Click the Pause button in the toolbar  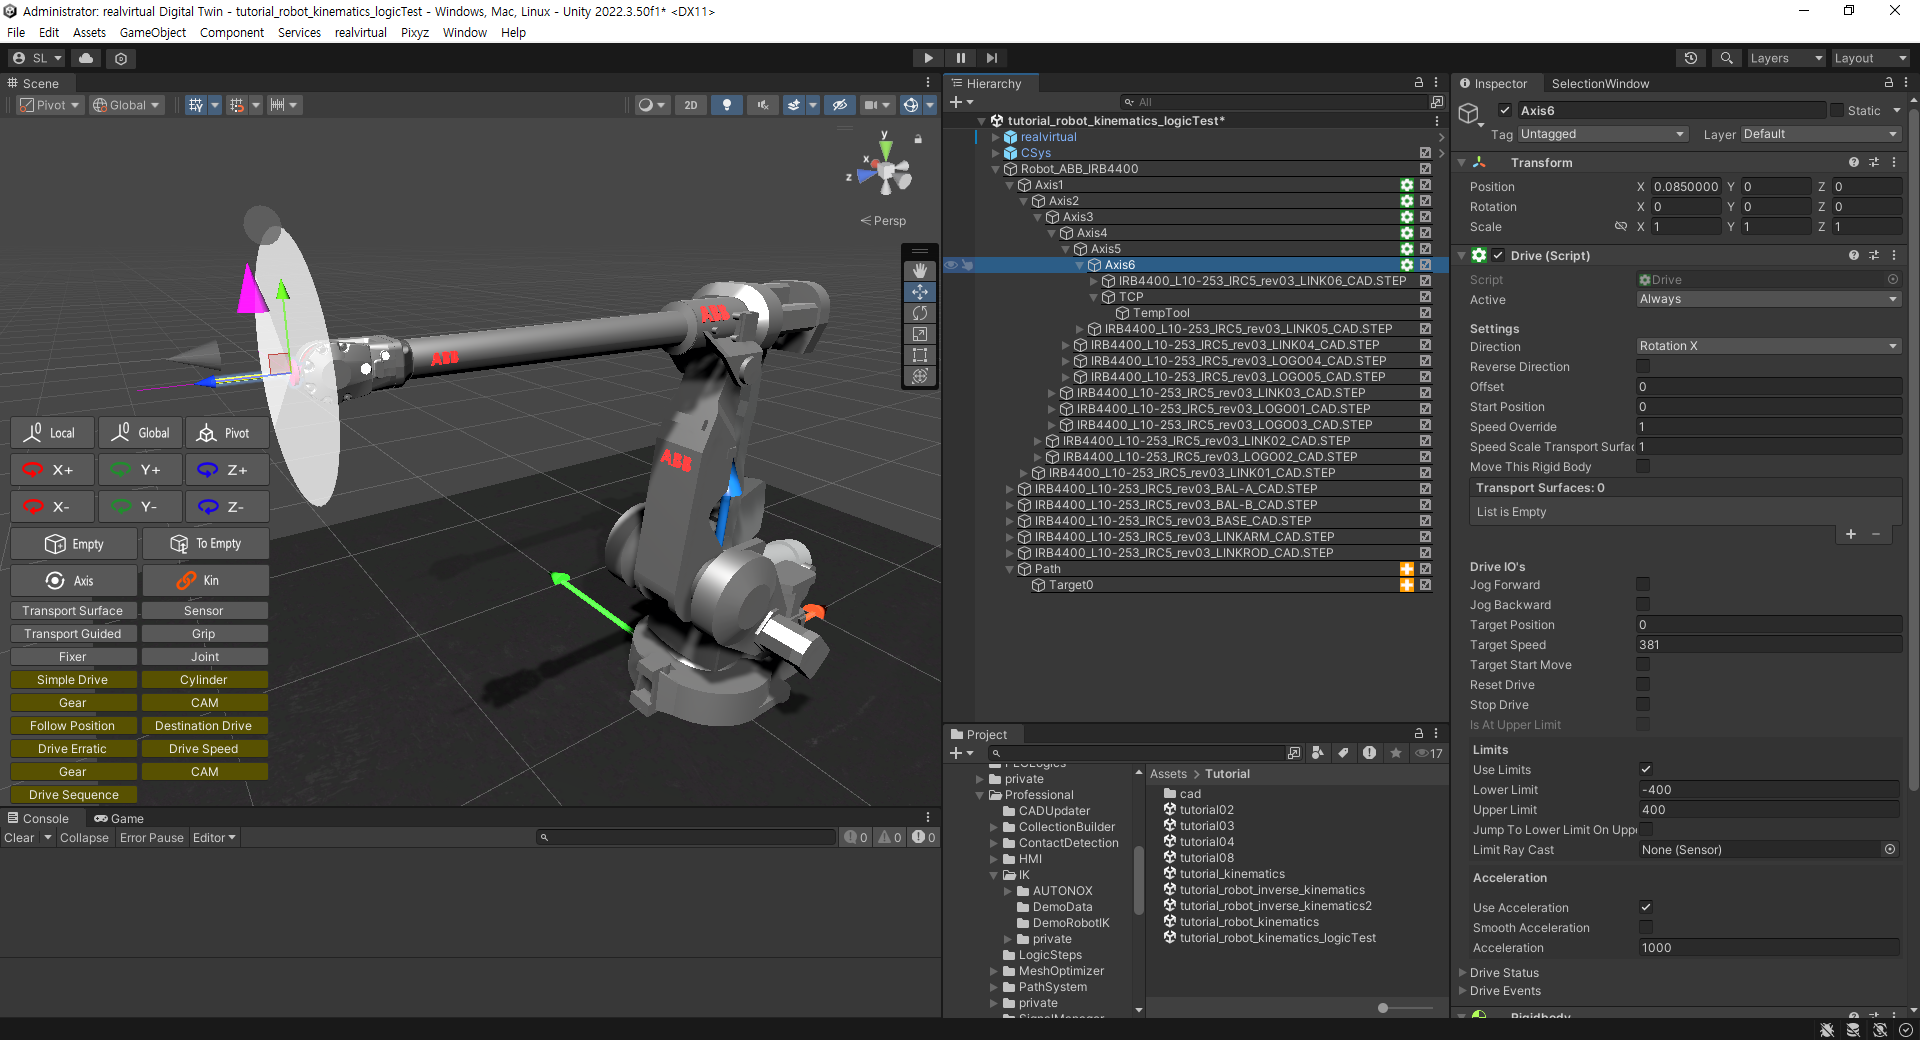click(x=960, y=58)
